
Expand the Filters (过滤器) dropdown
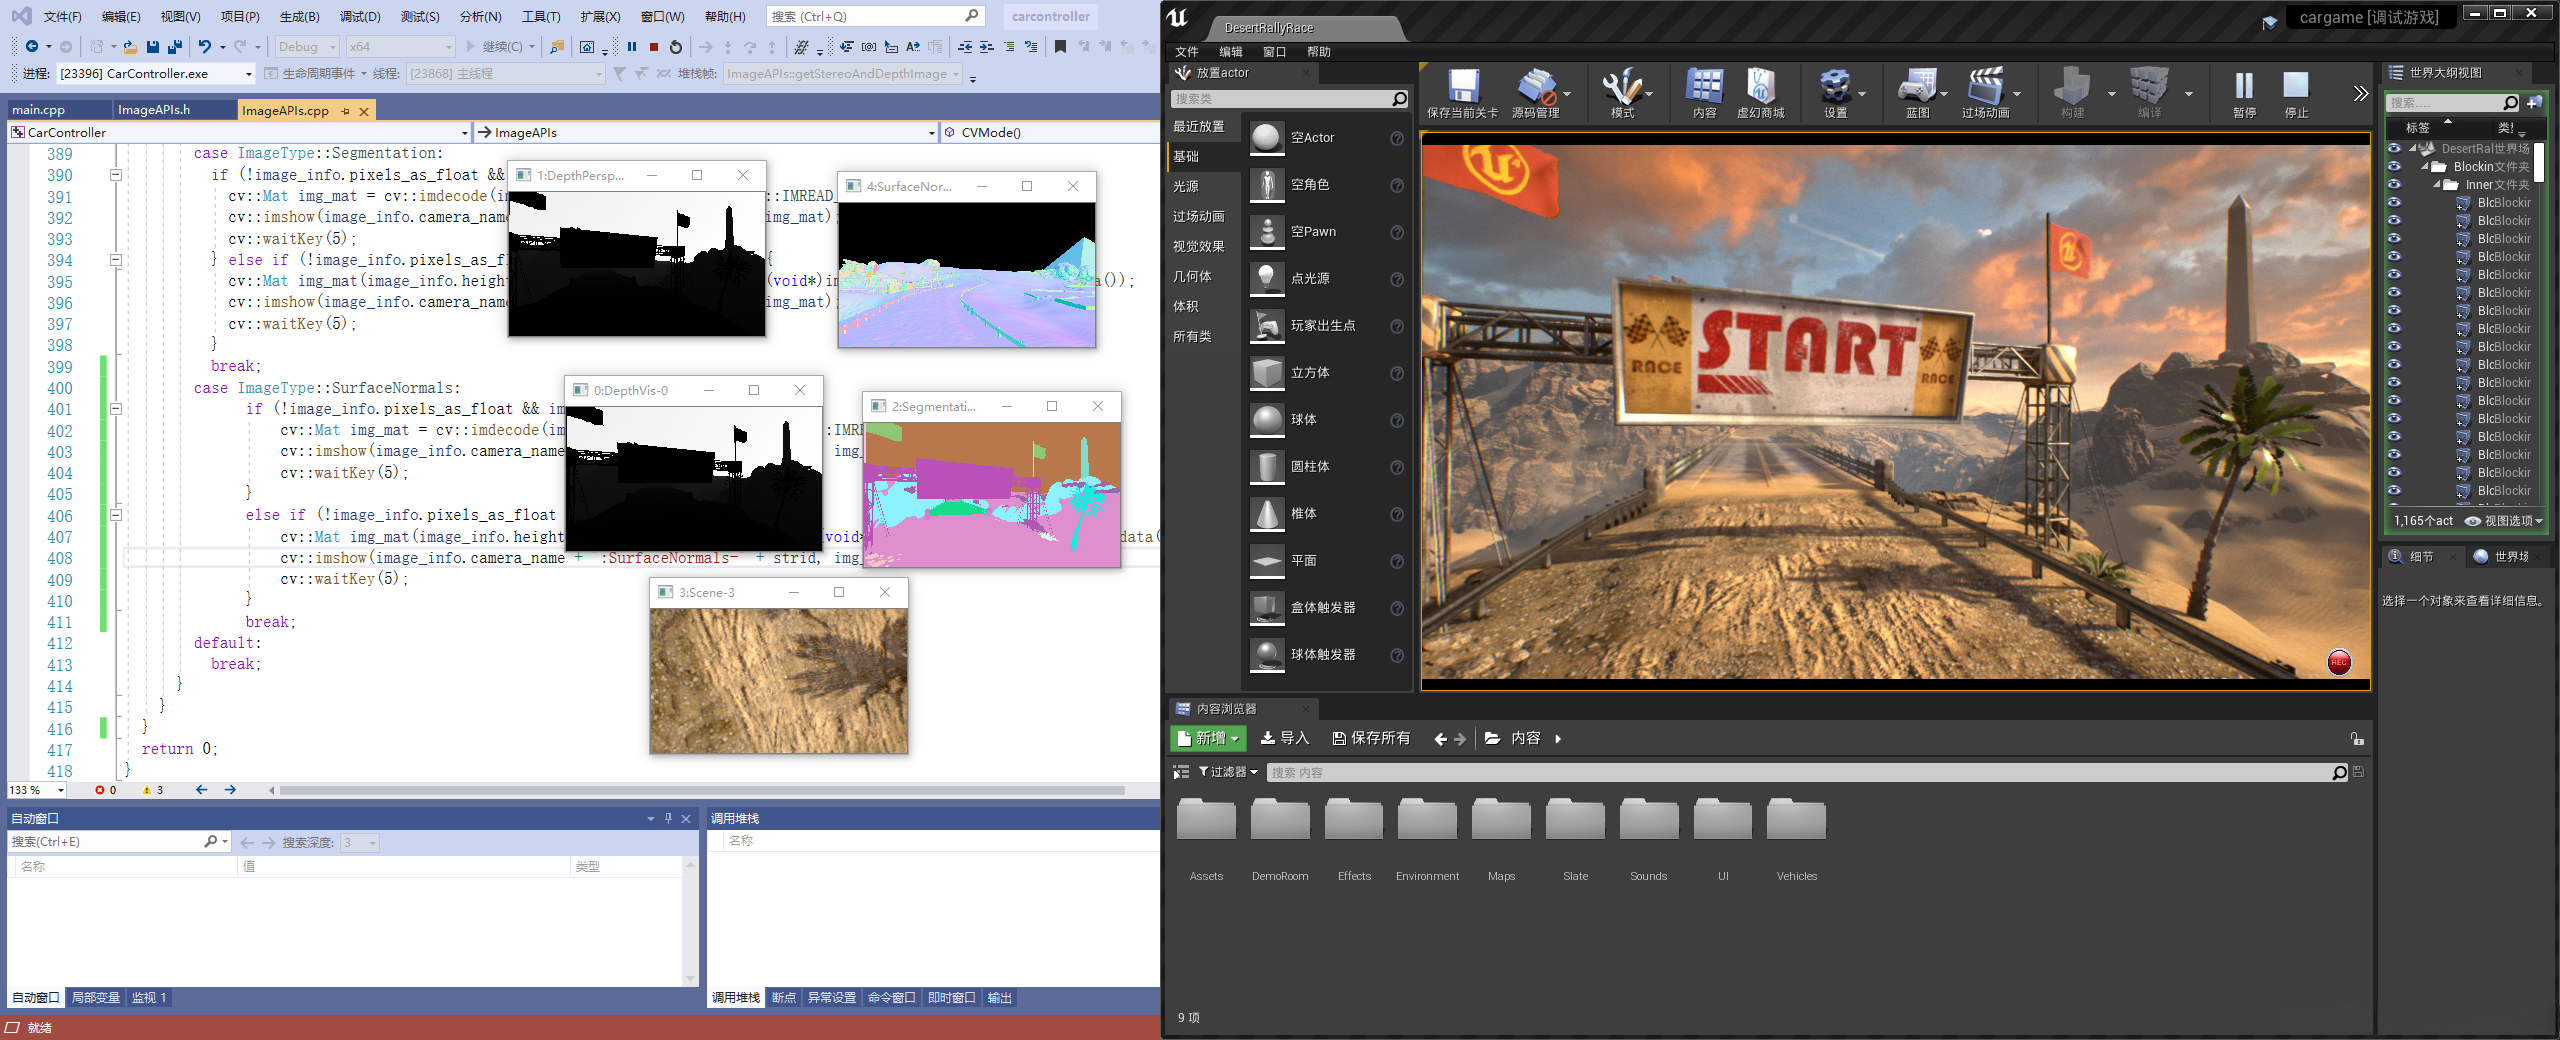point(1228,772)
